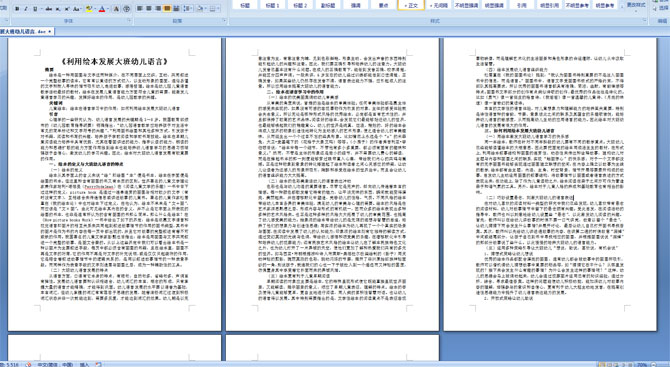Image resolution: width=670 pixels, height=367 pixels.
Task: Toggle the strikethrough text button
Action: [x=49, y=9]
